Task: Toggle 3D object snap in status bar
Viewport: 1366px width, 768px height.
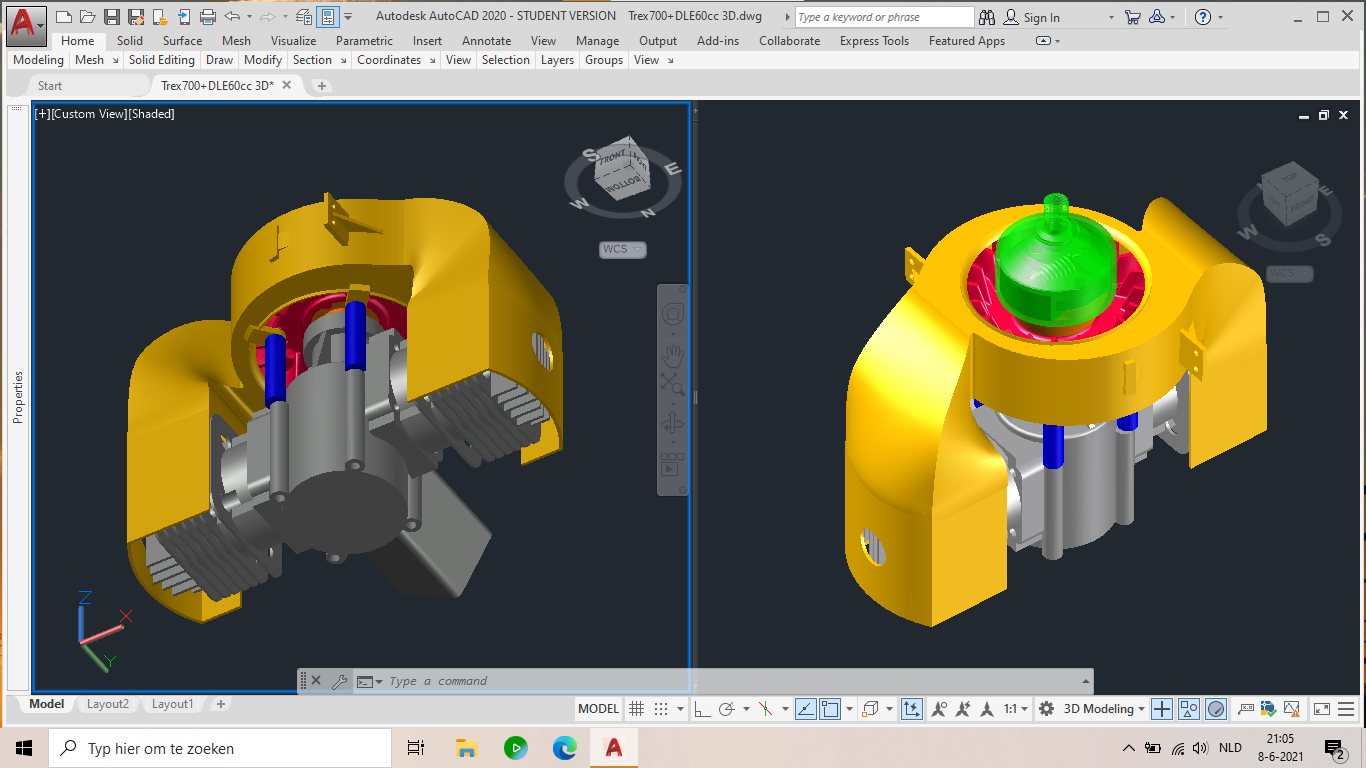Action: pos(870,709)
